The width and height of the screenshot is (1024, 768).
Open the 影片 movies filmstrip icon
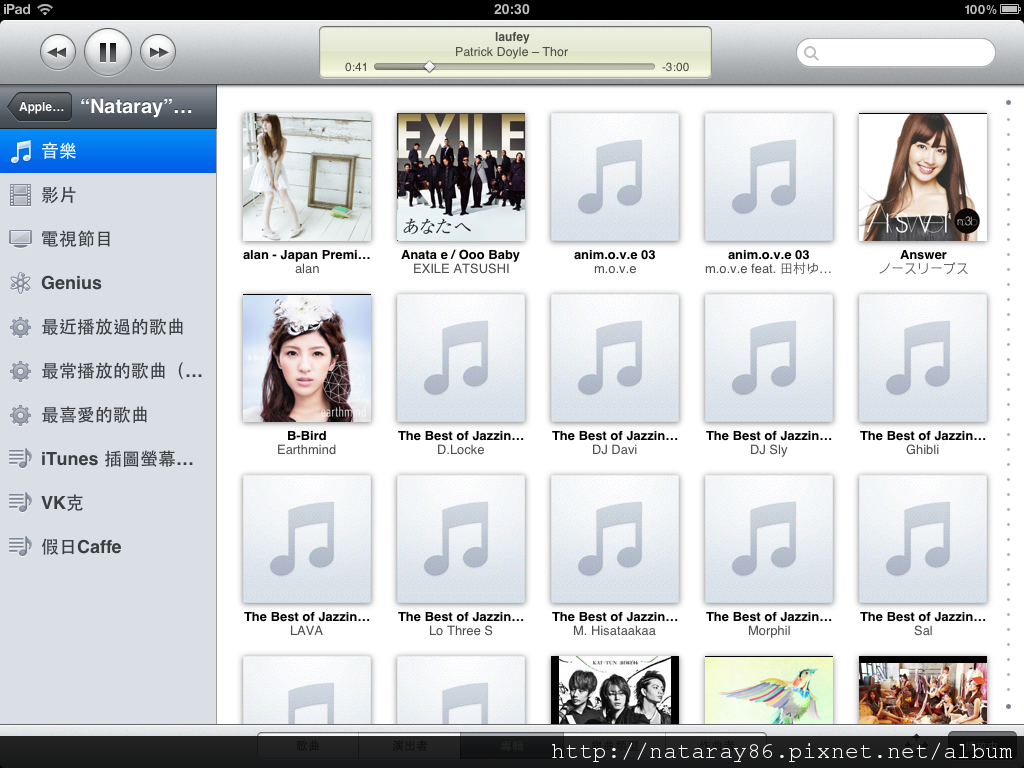(x=20, y=195)
